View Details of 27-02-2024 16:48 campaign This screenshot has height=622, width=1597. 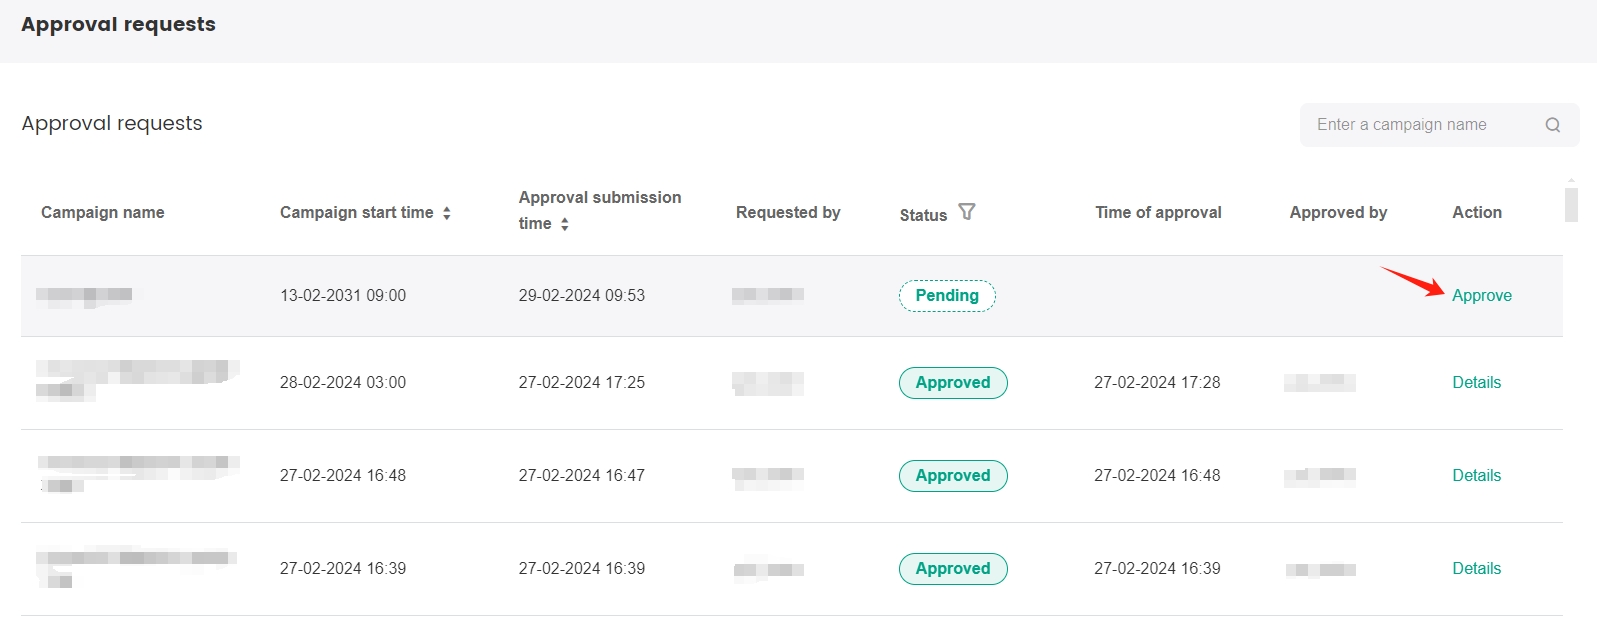(1476, 476)
